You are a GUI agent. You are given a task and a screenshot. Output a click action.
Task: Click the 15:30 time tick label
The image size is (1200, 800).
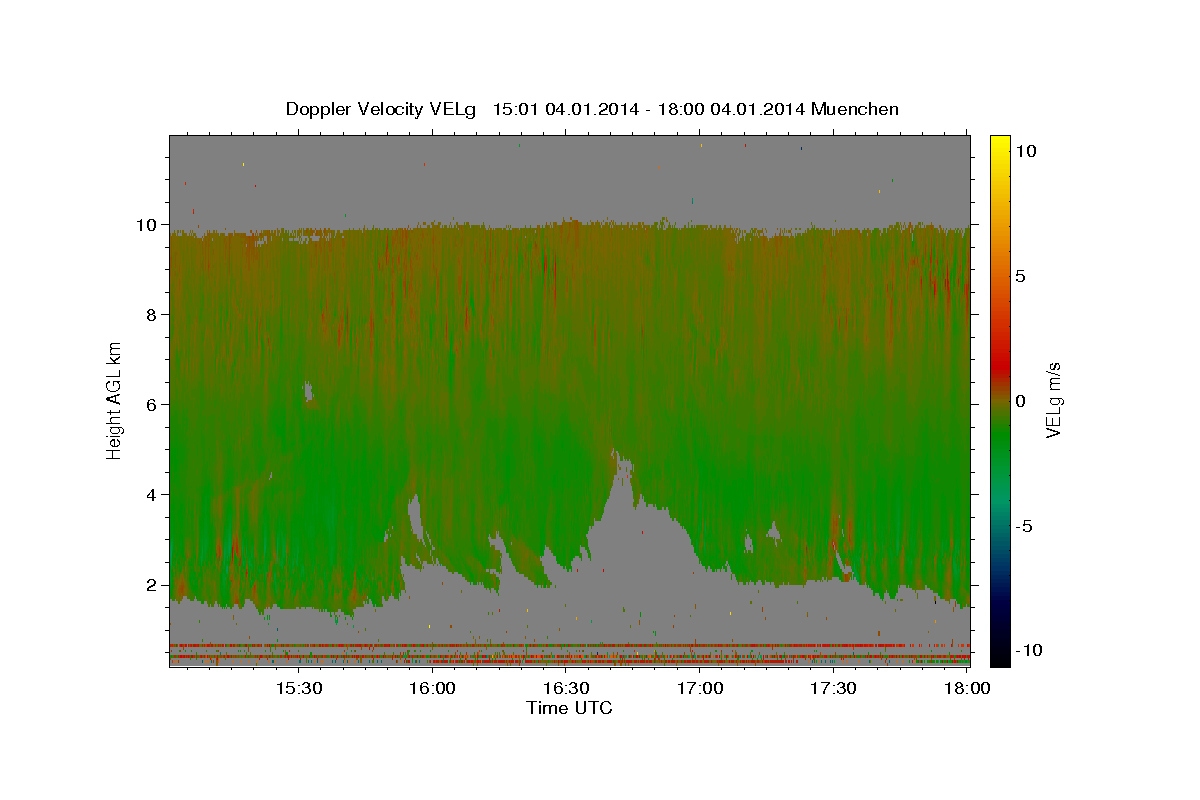pyautogui.click(x=298, y=689)
